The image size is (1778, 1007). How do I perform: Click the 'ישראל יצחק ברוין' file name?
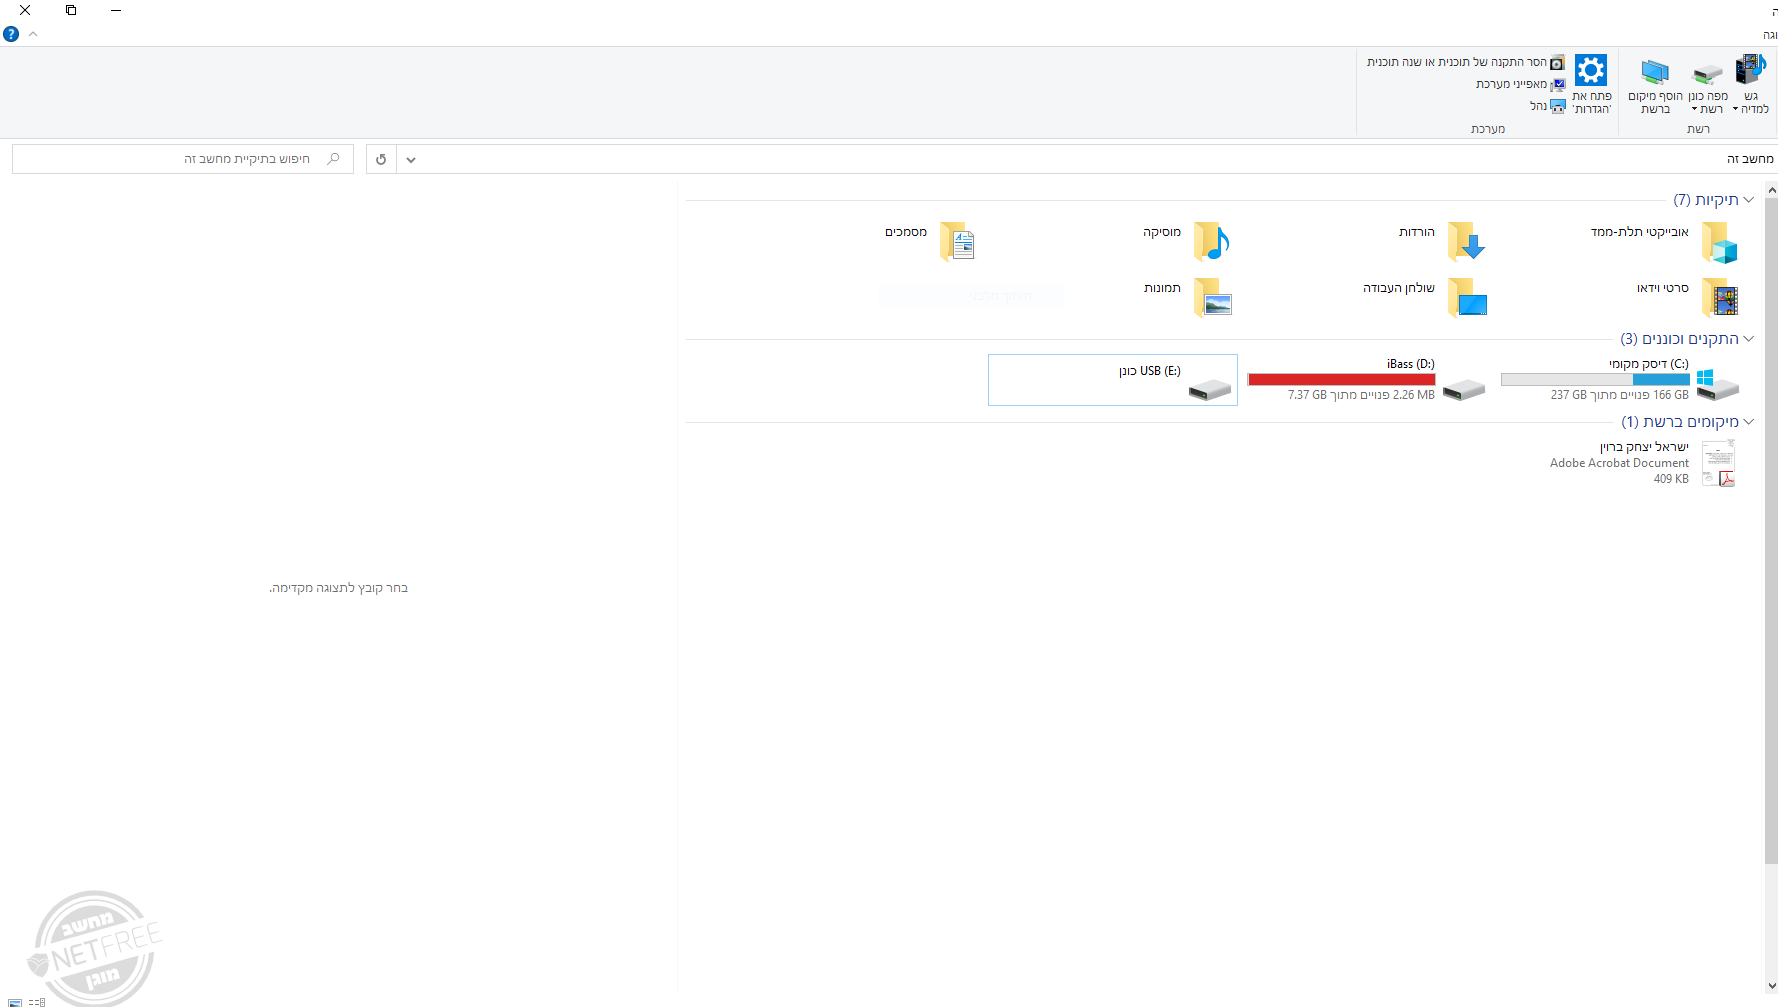1644,447
